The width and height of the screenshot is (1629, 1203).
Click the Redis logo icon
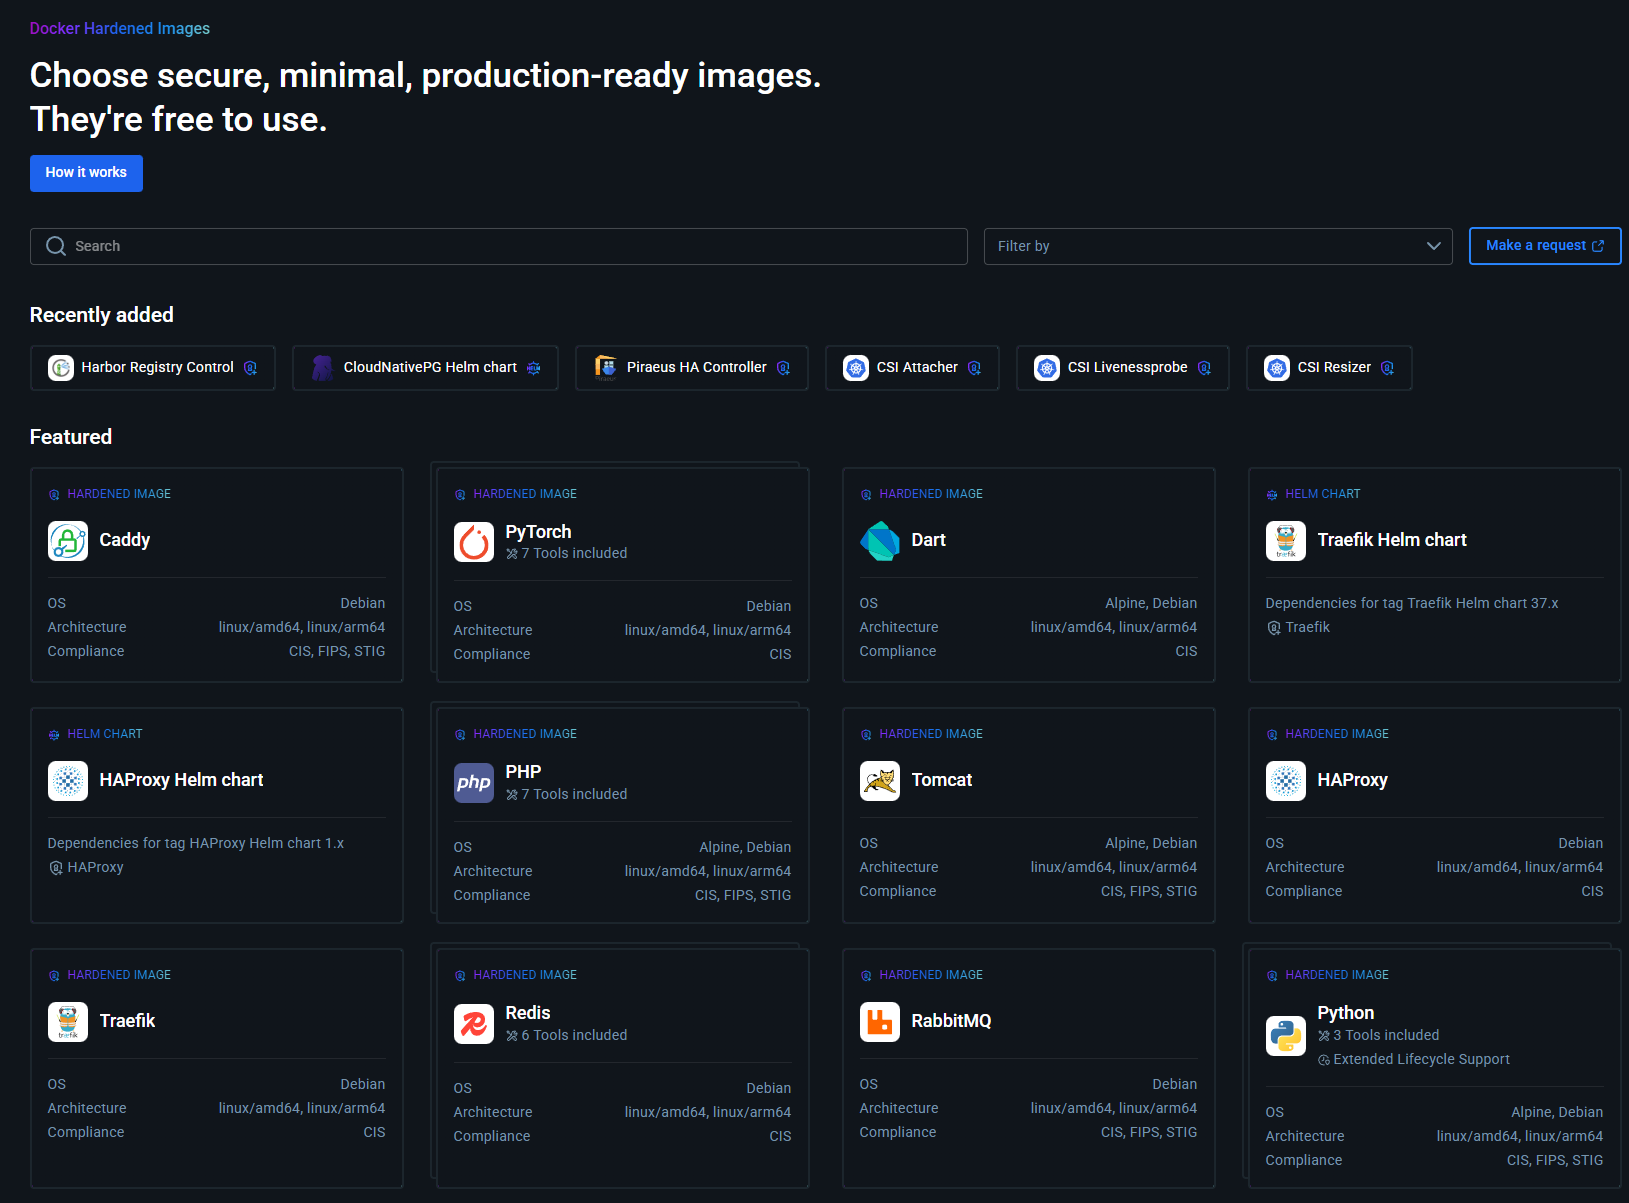pos(474,1024)
